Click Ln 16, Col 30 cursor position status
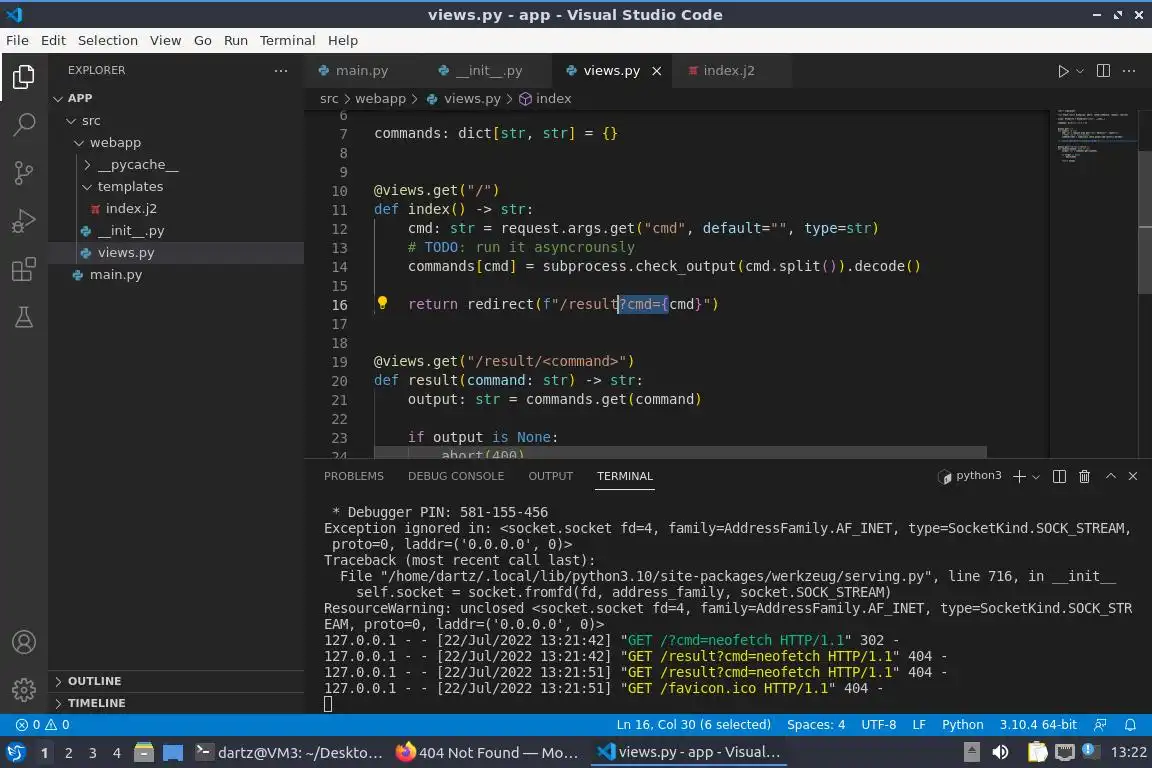This screenshot has height=768, width=1152. (x=694, y=725)
